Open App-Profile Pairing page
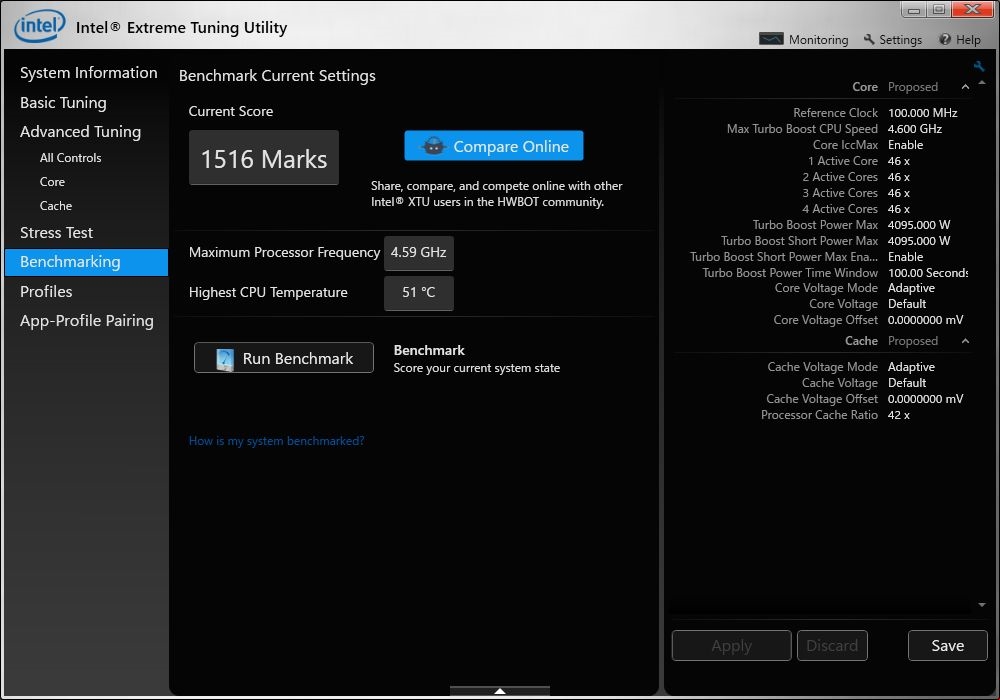 pos(87,321)
